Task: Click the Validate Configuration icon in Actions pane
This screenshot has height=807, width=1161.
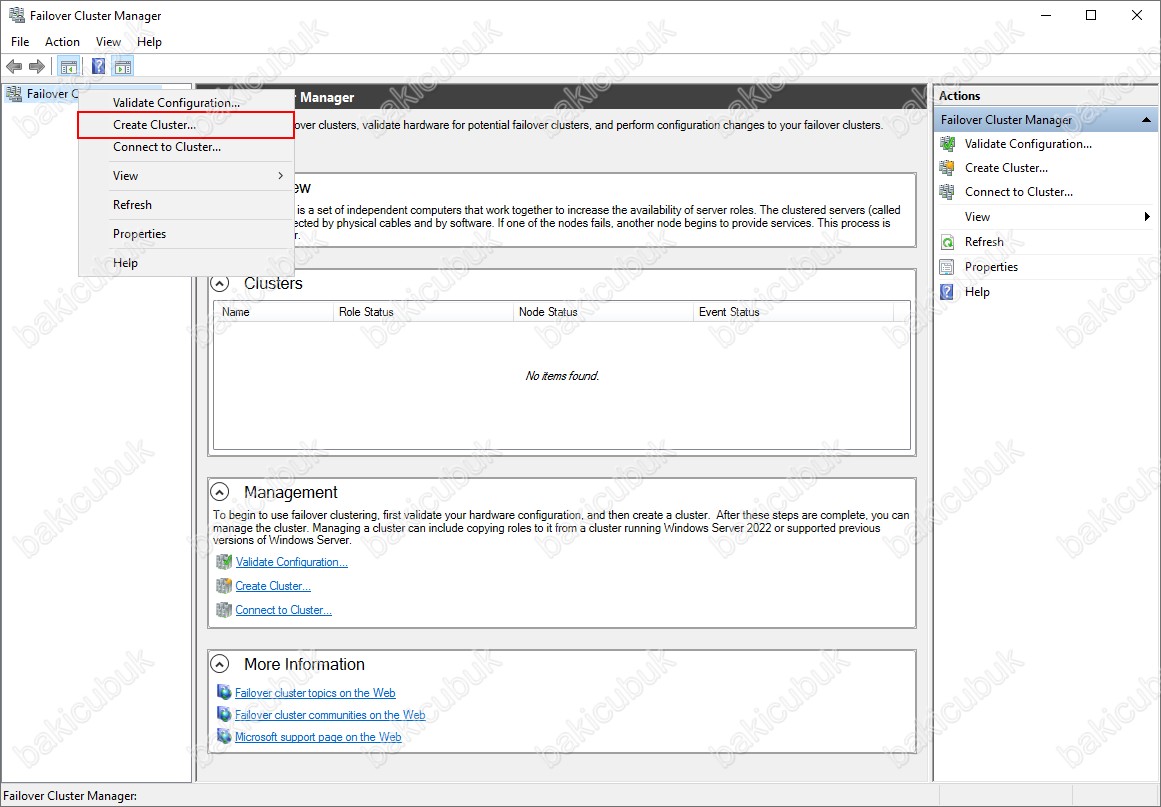Action: pyautogui.click(x=947, y=144)
